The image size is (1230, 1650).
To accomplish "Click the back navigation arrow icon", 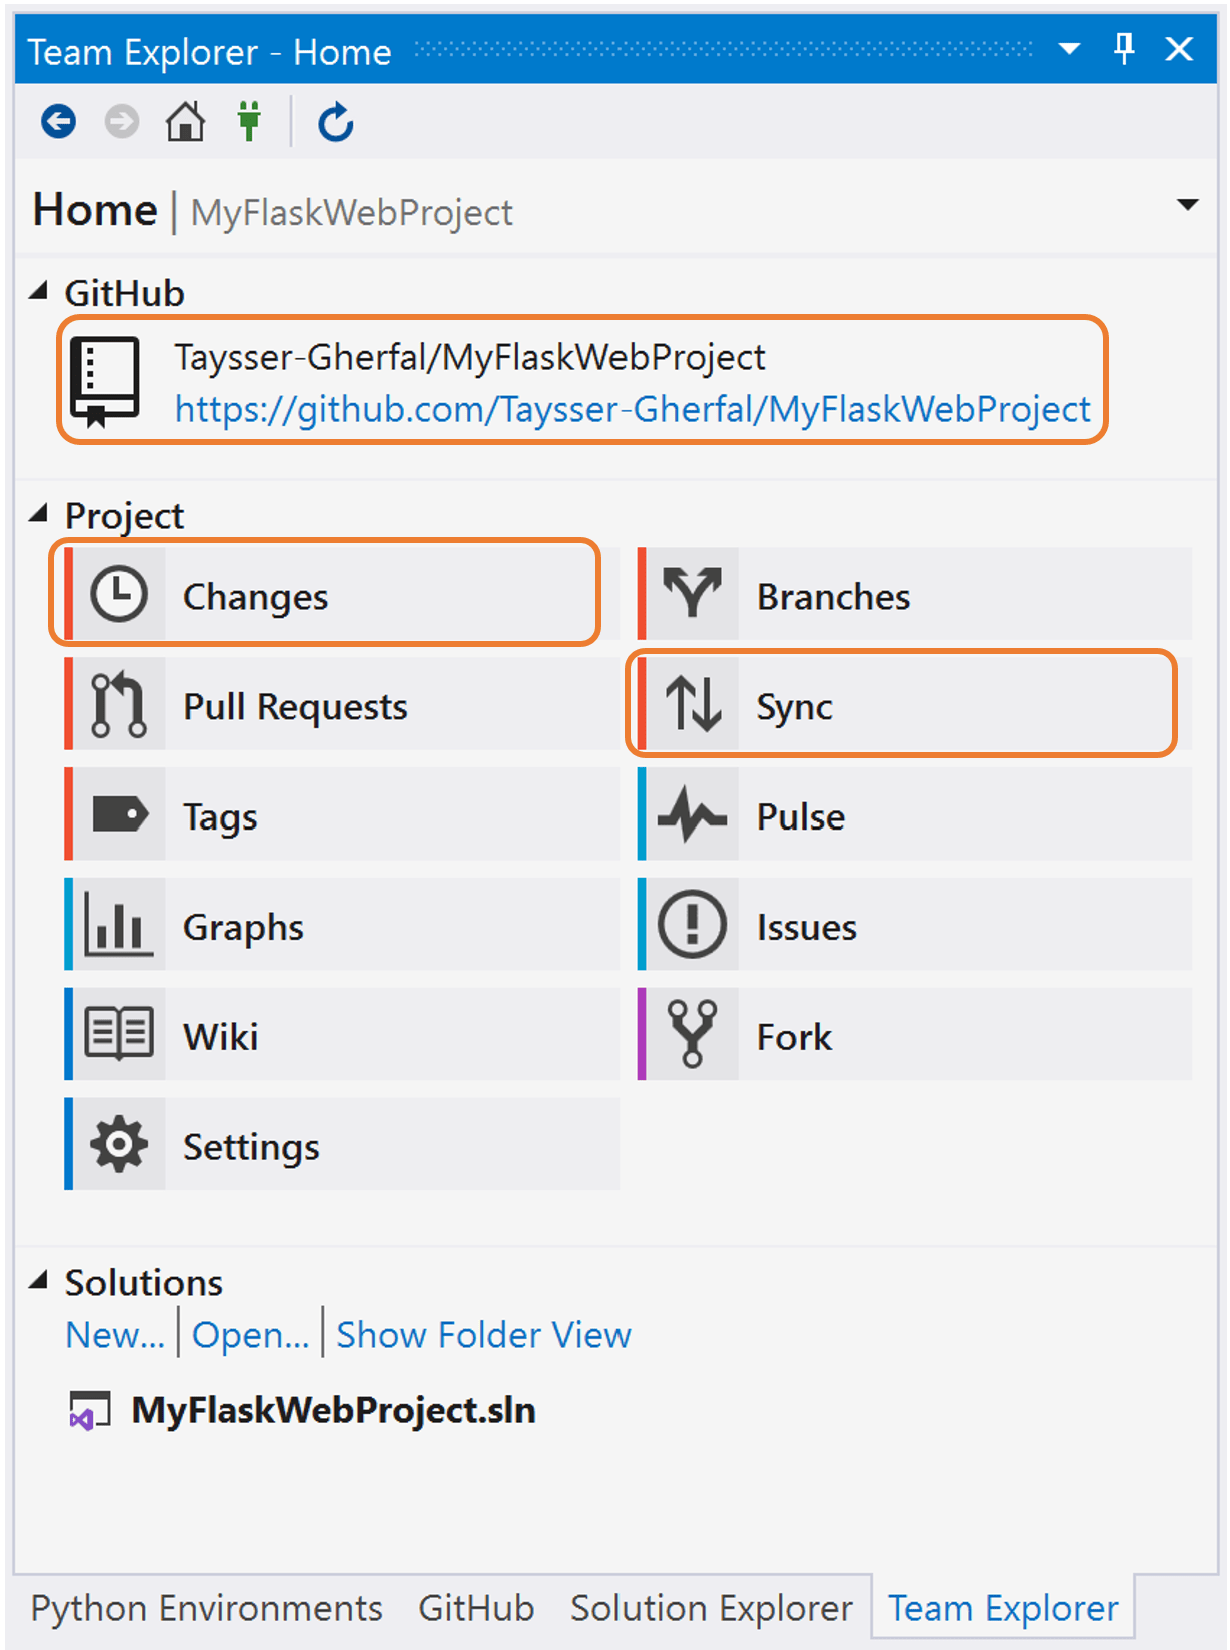I will pyautogui.click(x=58, y=122).
